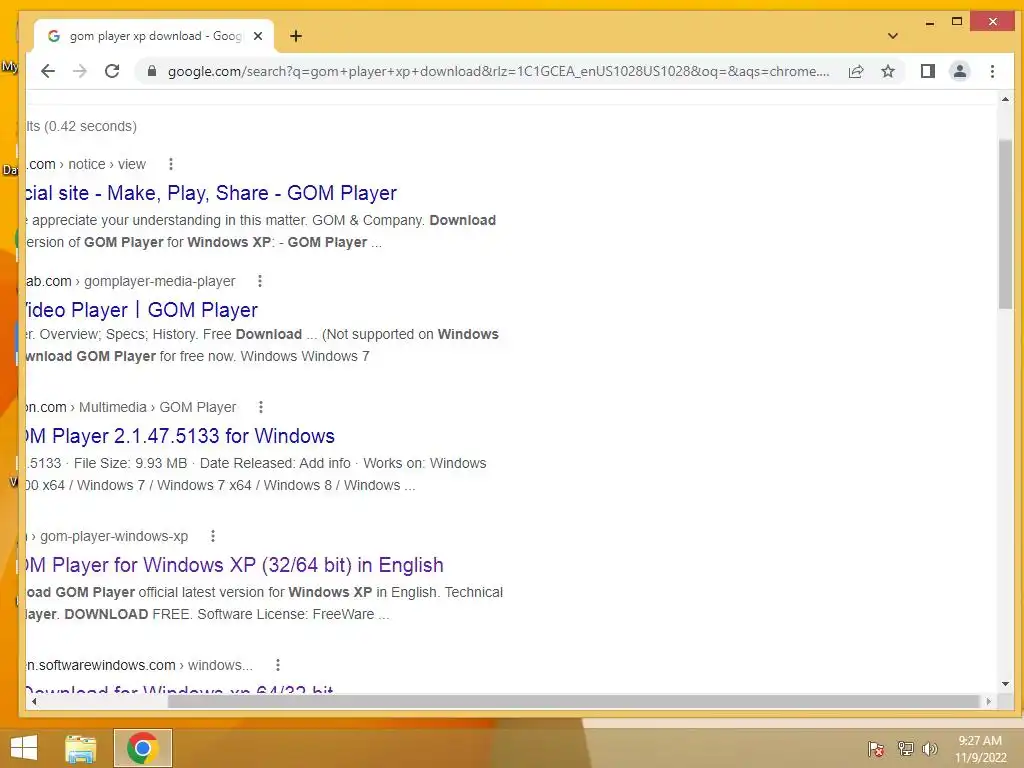Open network status icon in system tray

[x=905, y=748]
